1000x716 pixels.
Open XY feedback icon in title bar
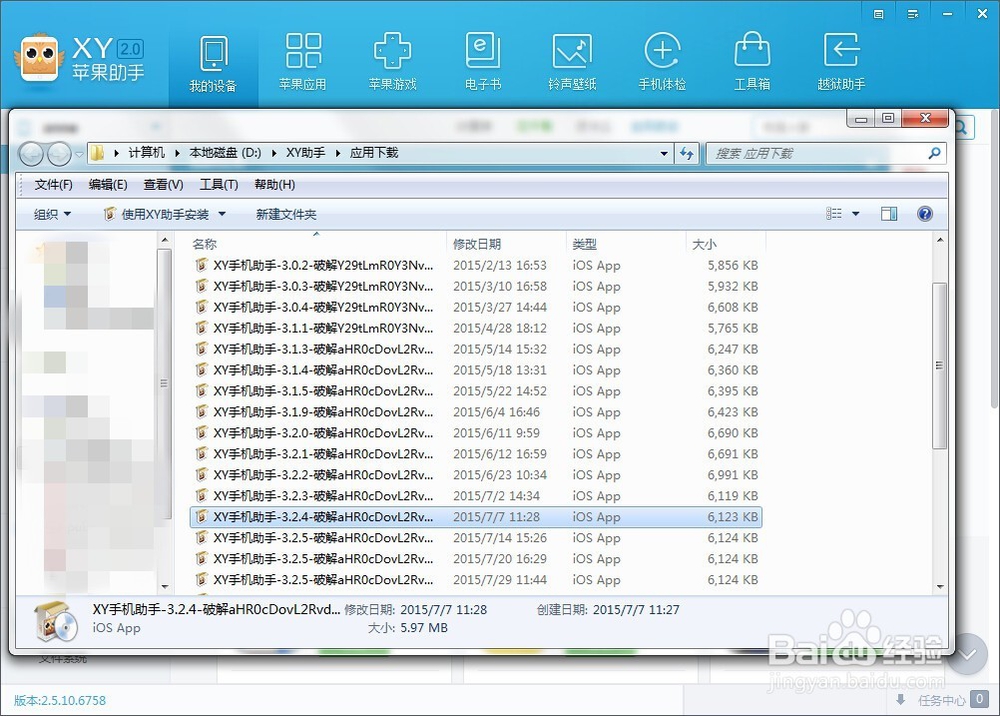879,13
